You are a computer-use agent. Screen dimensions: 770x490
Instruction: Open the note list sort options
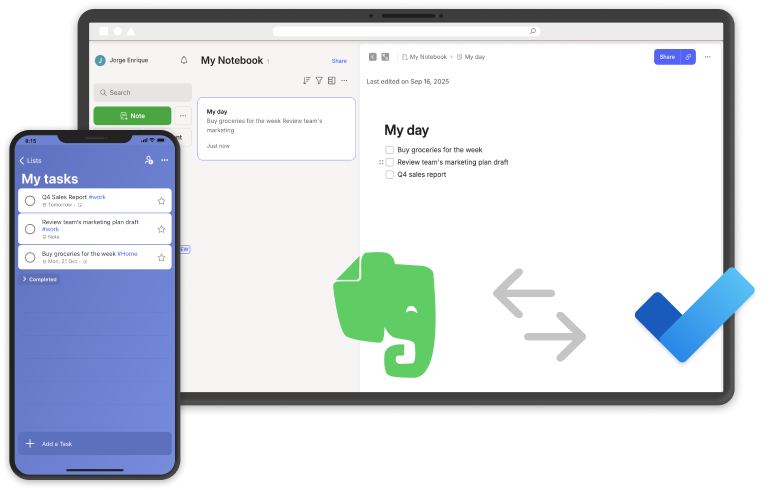tap(306, 81)
